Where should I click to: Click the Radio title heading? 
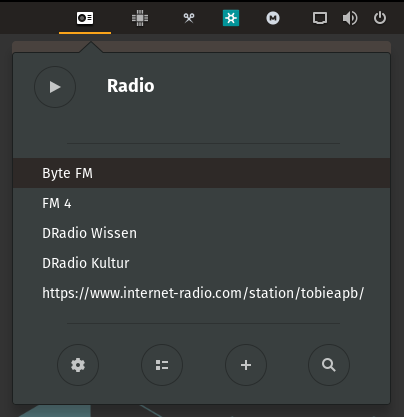(131, 86)
